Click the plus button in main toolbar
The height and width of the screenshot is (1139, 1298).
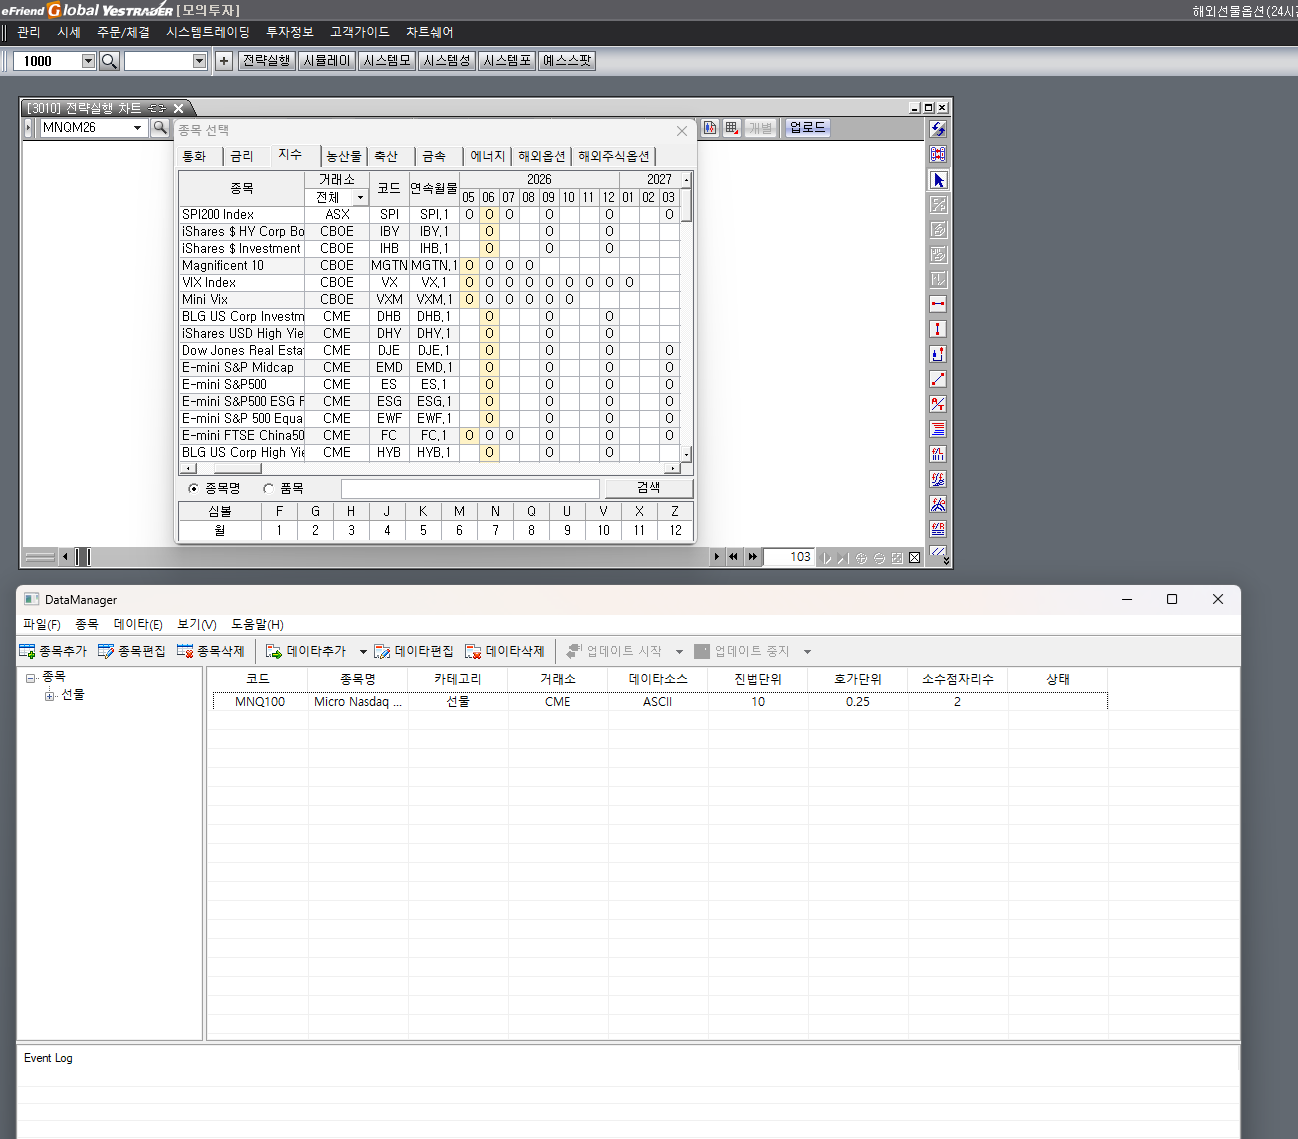(224, 61)
